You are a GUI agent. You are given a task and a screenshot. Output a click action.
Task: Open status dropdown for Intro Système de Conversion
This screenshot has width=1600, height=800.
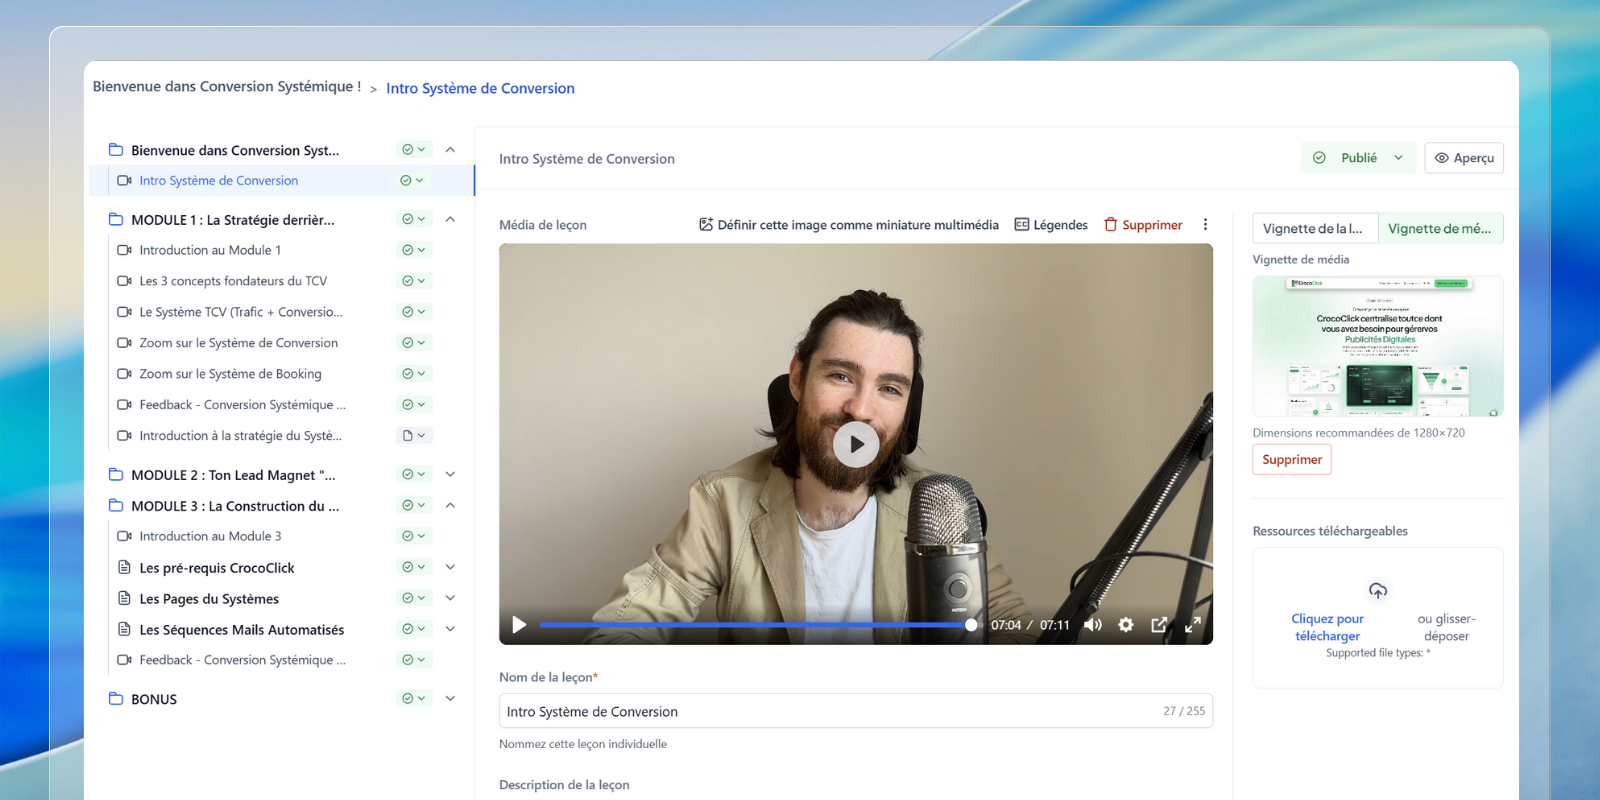pos(412,181)
